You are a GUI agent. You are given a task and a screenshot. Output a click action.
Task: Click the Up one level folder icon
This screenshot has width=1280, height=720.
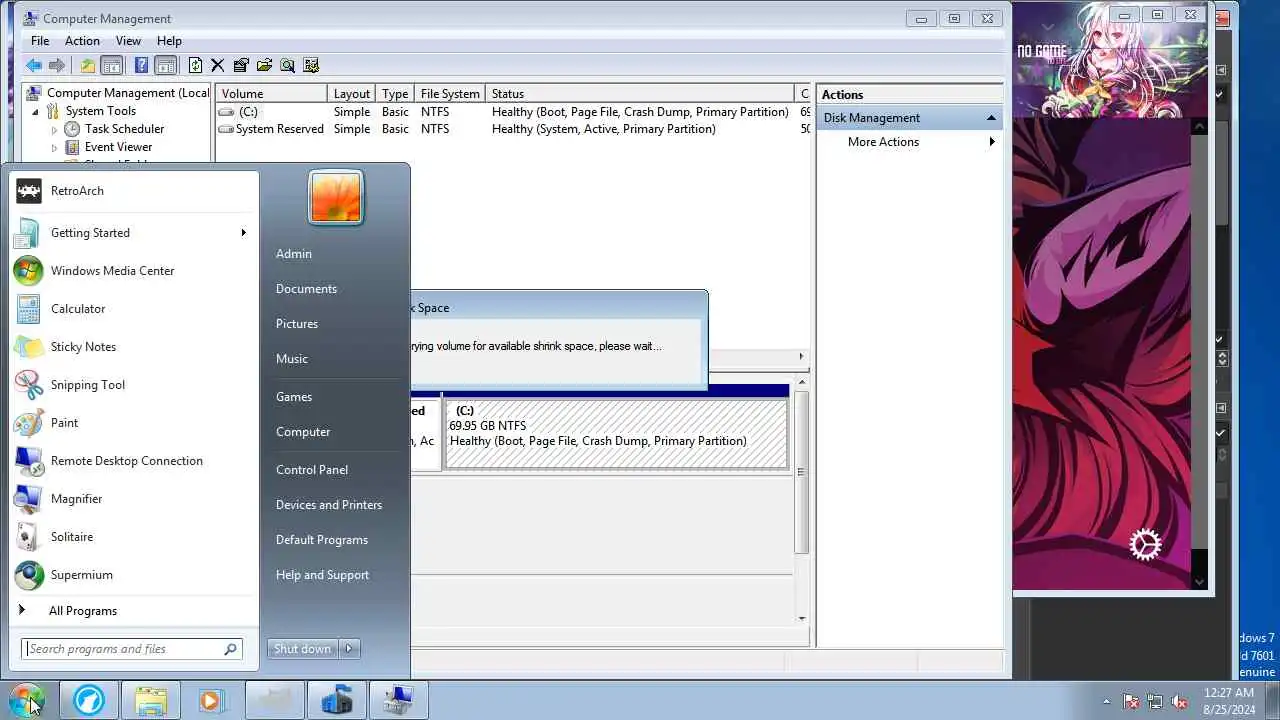(88, 65)
